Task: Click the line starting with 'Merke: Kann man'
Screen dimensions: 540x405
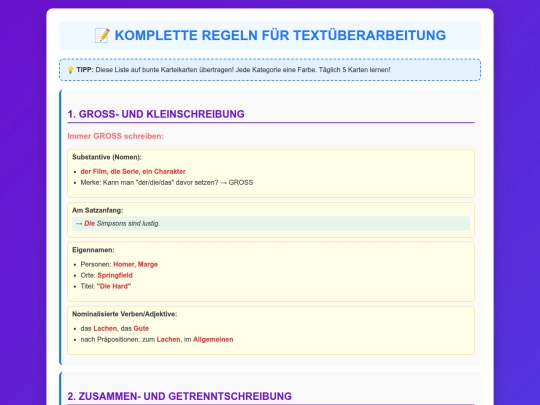Action: point(167,183)
